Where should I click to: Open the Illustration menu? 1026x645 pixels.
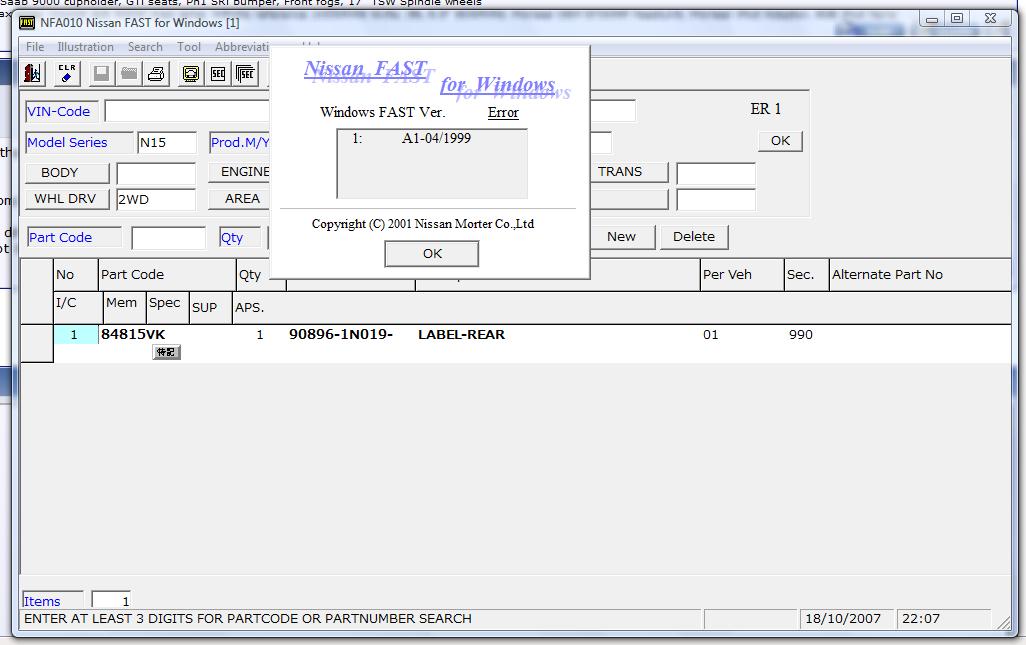(85, 47)
